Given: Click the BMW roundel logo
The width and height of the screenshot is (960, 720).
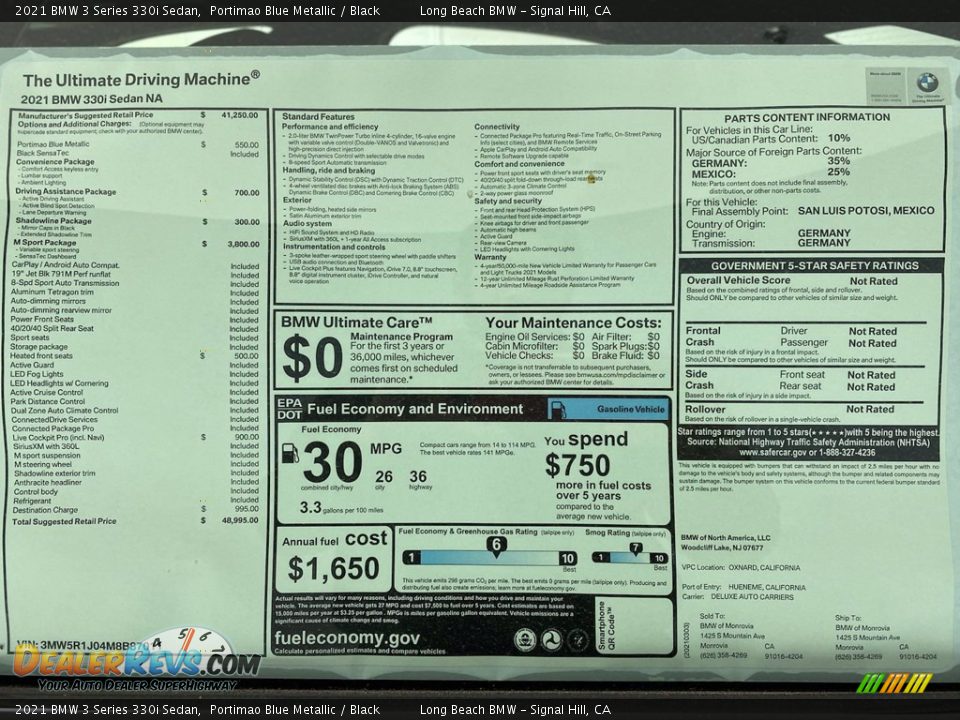Looking at the screenshot, I should (x=927, y=82).
